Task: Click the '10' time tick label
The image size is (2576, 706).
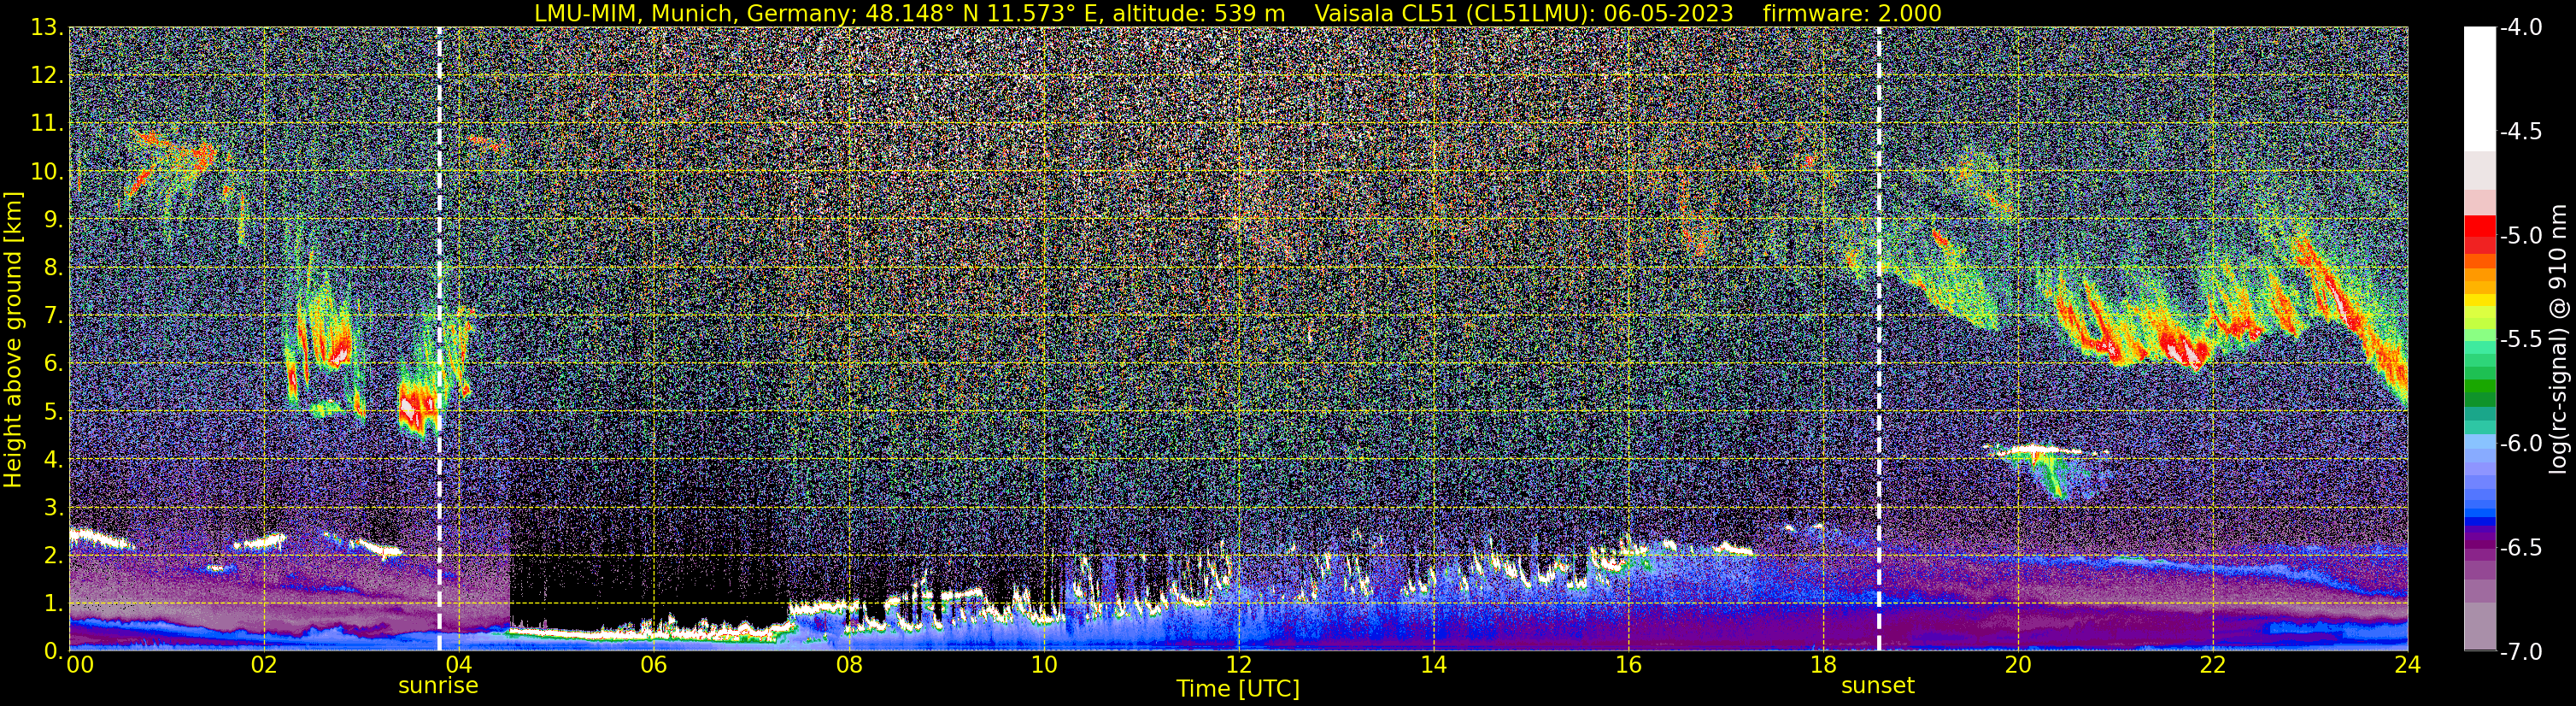Action: point(1043,665)
